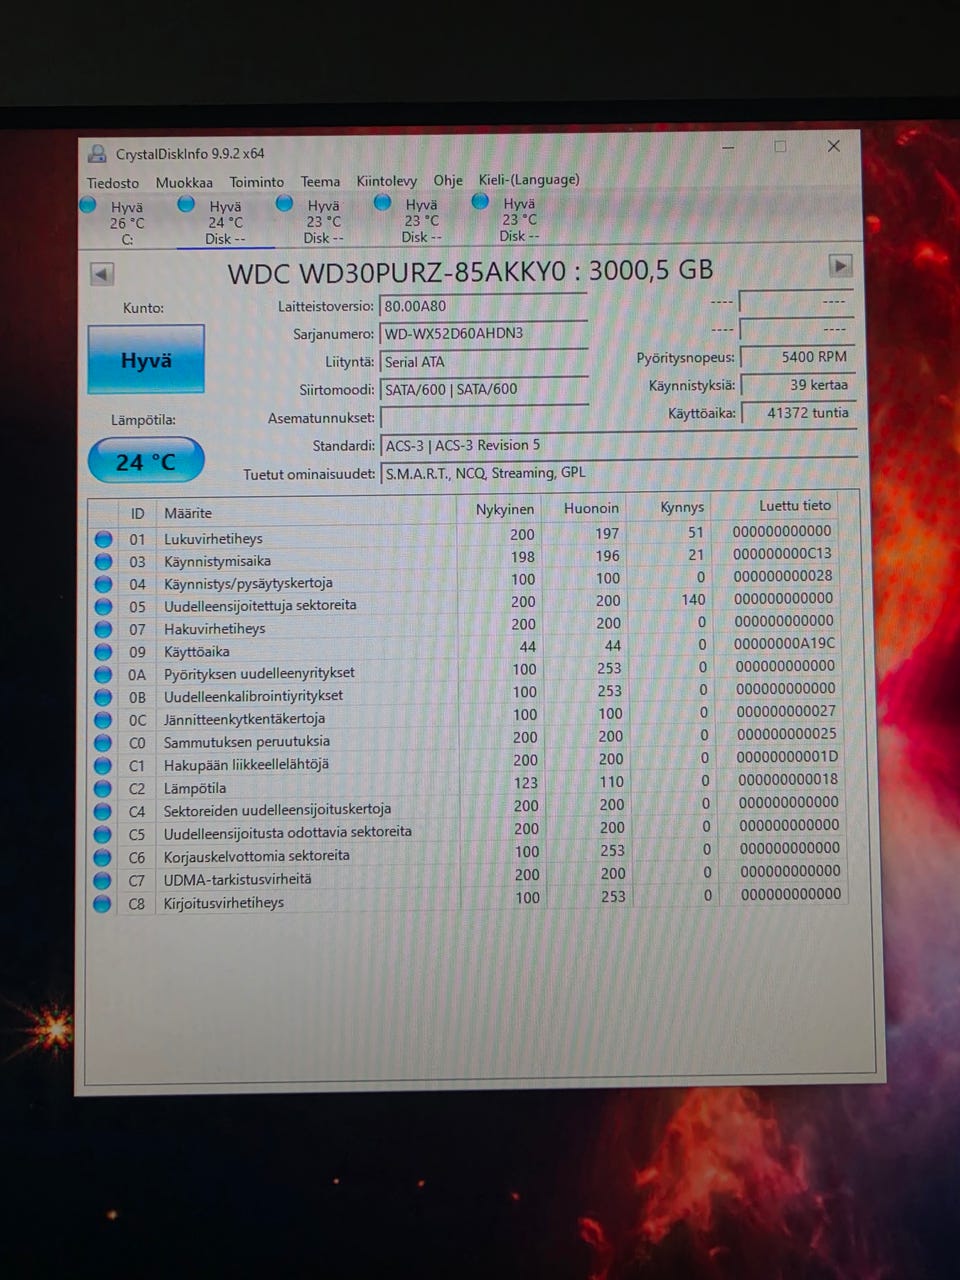Click status dot for Lämpötila attribute row
Viewport: 960px width, 1280px height.
coord(103,789)
